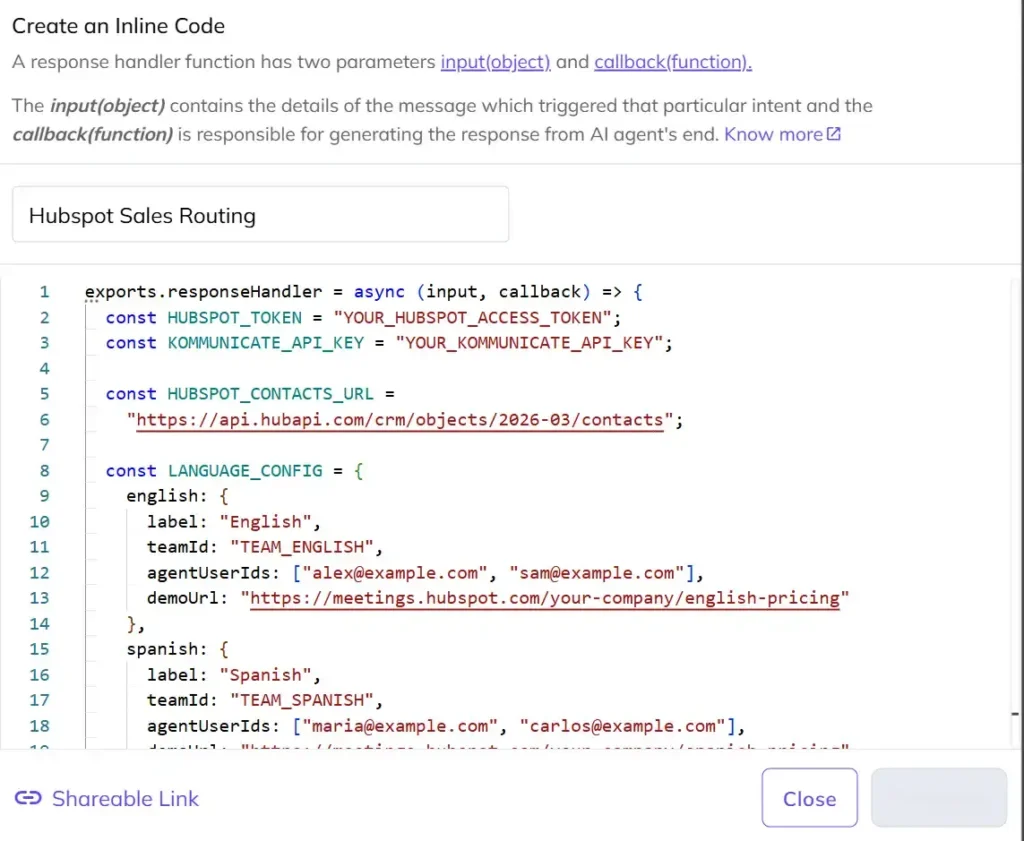Click the label "Spanish" string
1024x841 pixels.
pyautogui.click(x=265, y=674)
